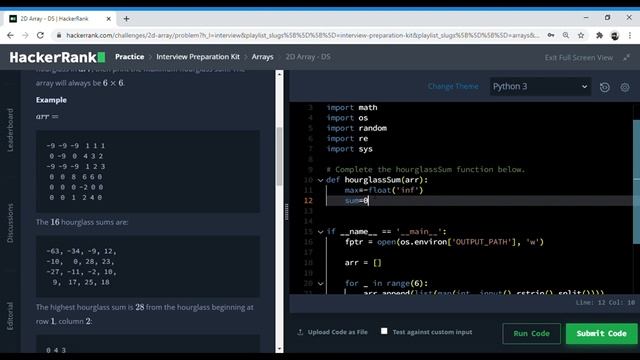
Task: Open the browser extensions puzzle icon
Action: click(599, 36)
